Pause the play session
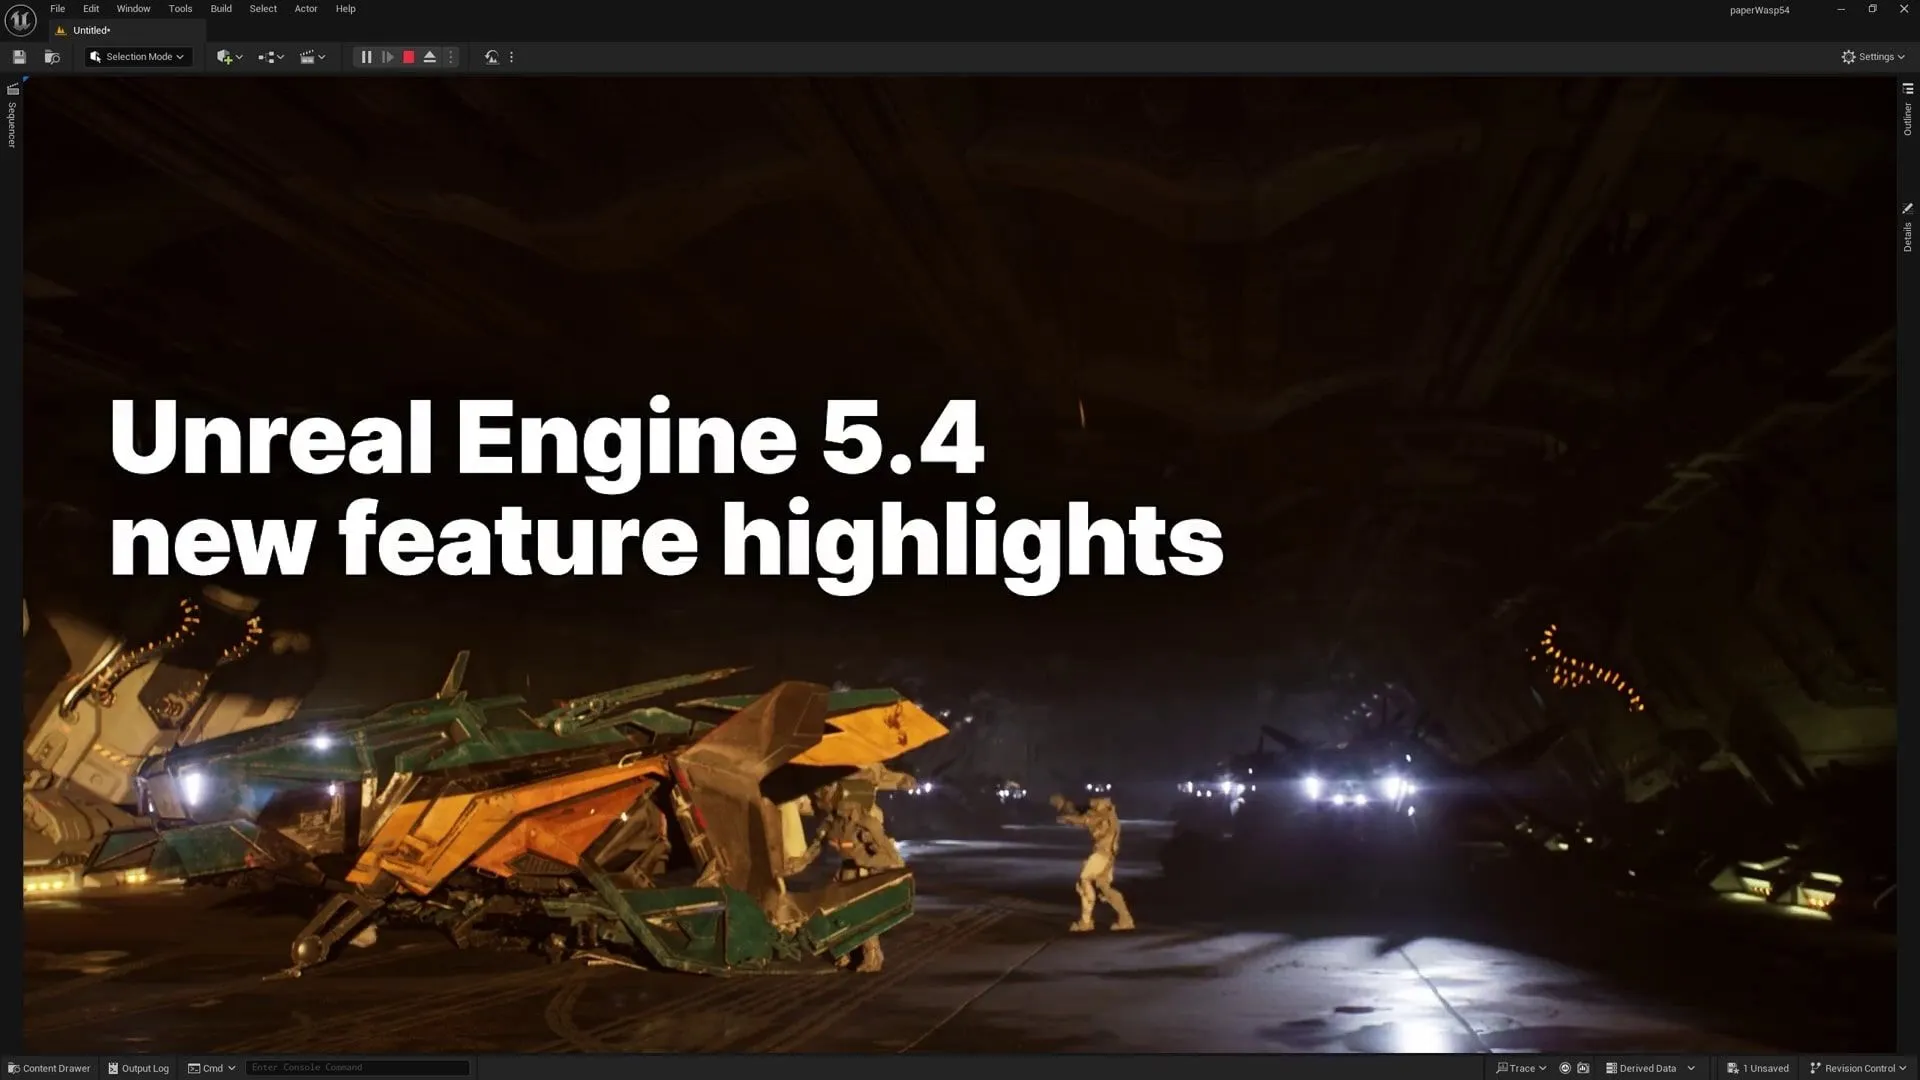This screenshot has height=1080, width=1920. pos(366,57)
